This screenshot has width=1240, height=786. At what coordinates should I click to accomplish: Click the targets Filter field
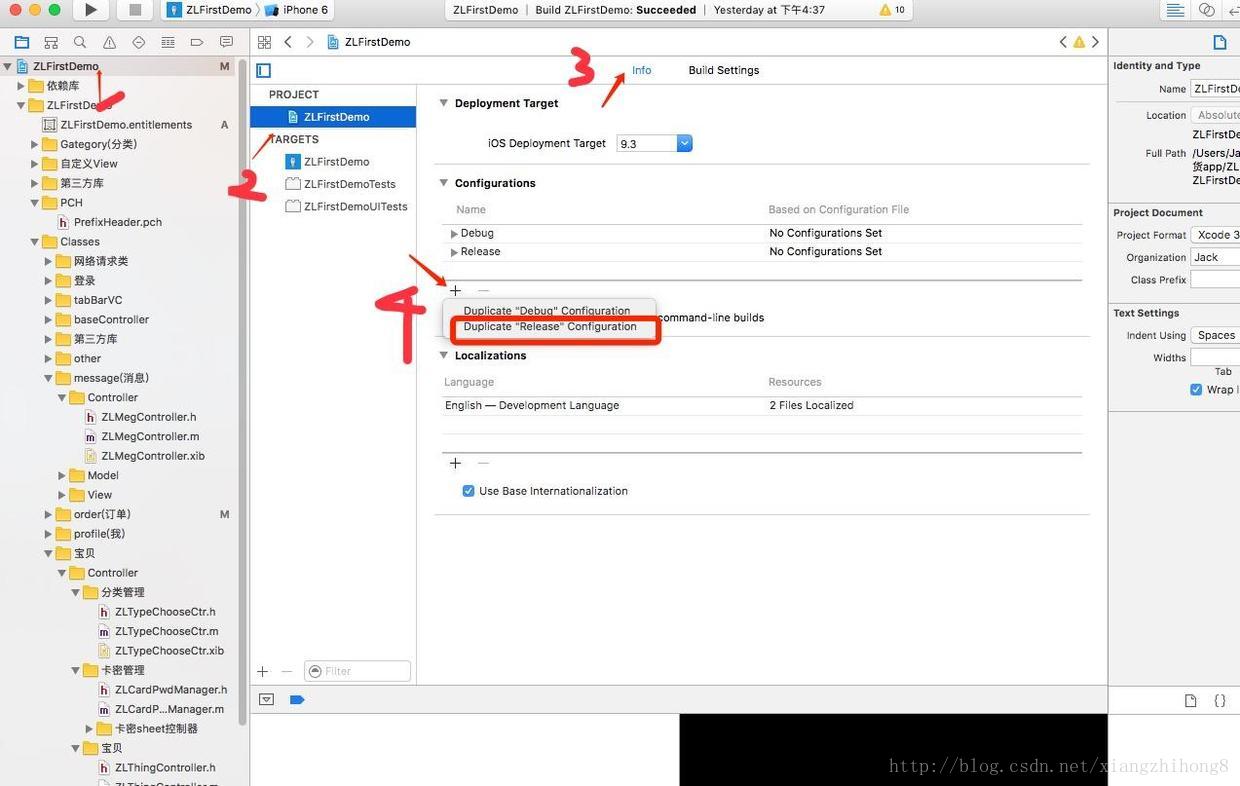pyautogui.click(x=357, y=671)
